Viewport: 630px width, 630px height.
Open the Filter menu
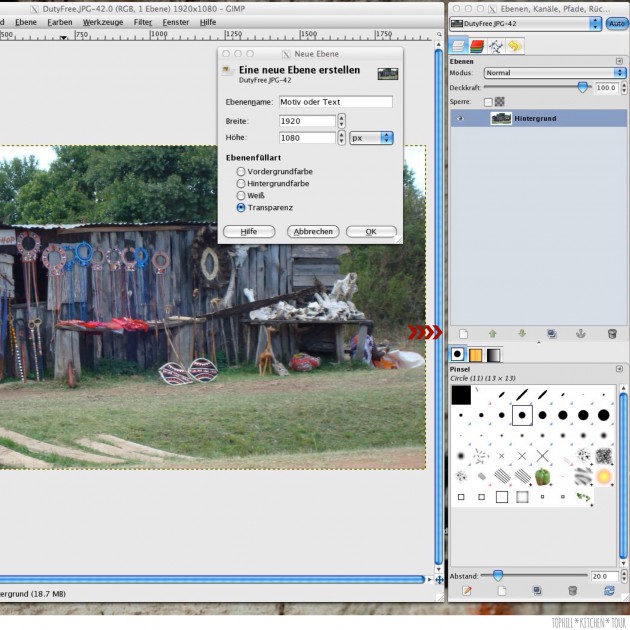(143, 22)
